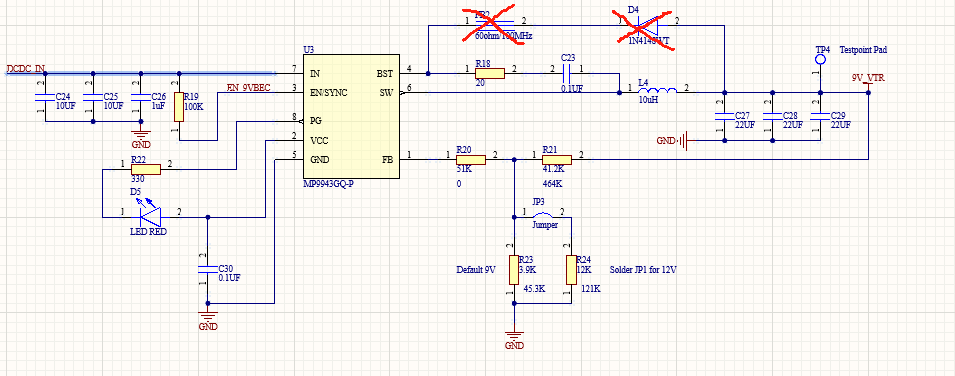The image size is (955, 376).
Task: Click the DCDC_IN net label
Action: pos(26,68)
